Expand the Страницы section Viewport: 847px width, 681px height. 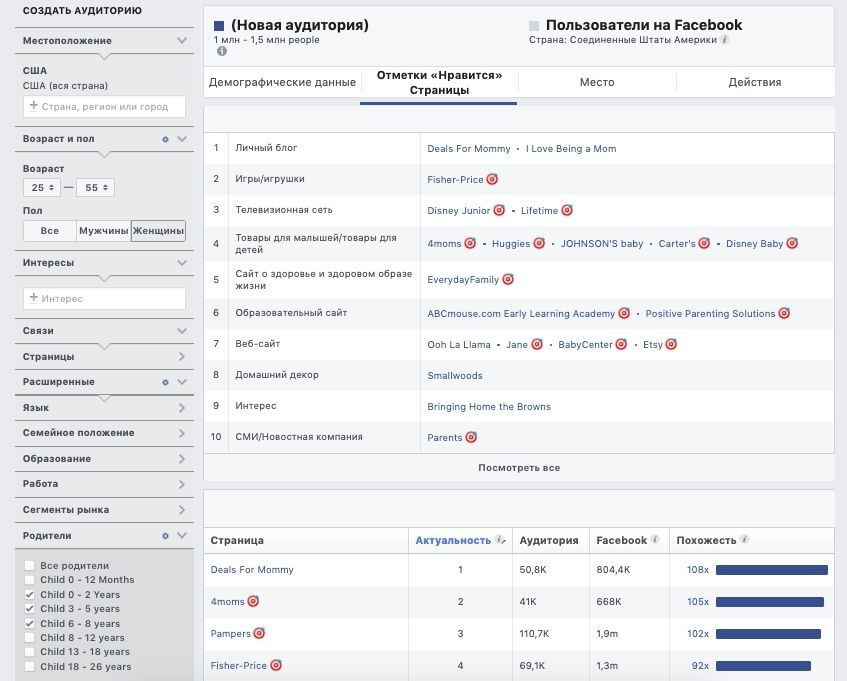point(182,356)
